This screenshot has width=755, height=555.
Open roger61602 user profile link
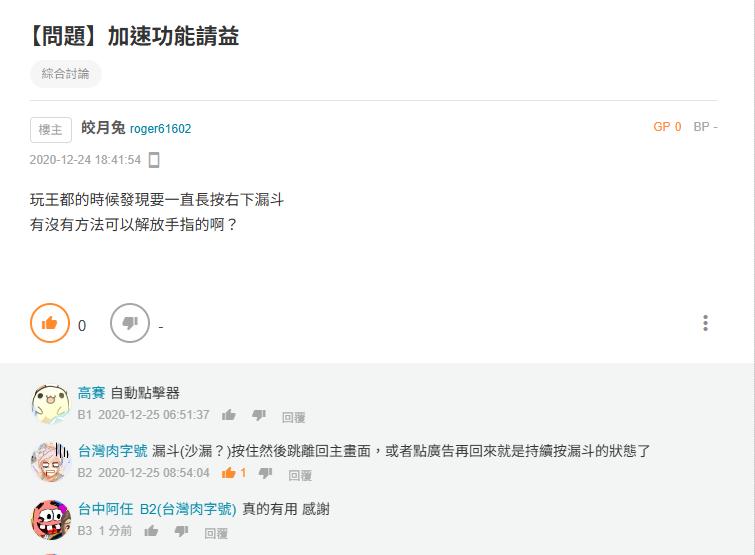click(160, 129)
